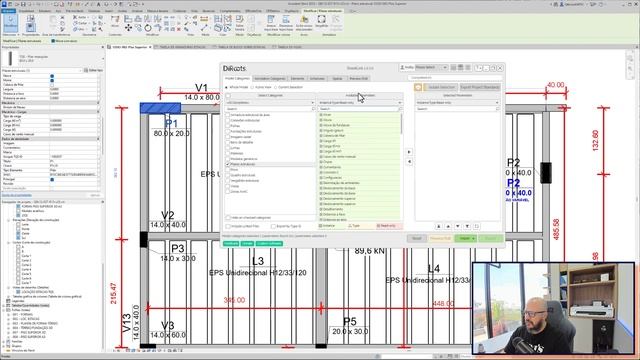This screenshot has width=640, height=360.
Task: Select the Current Selection radio button
Action: (x=276, y=87)
